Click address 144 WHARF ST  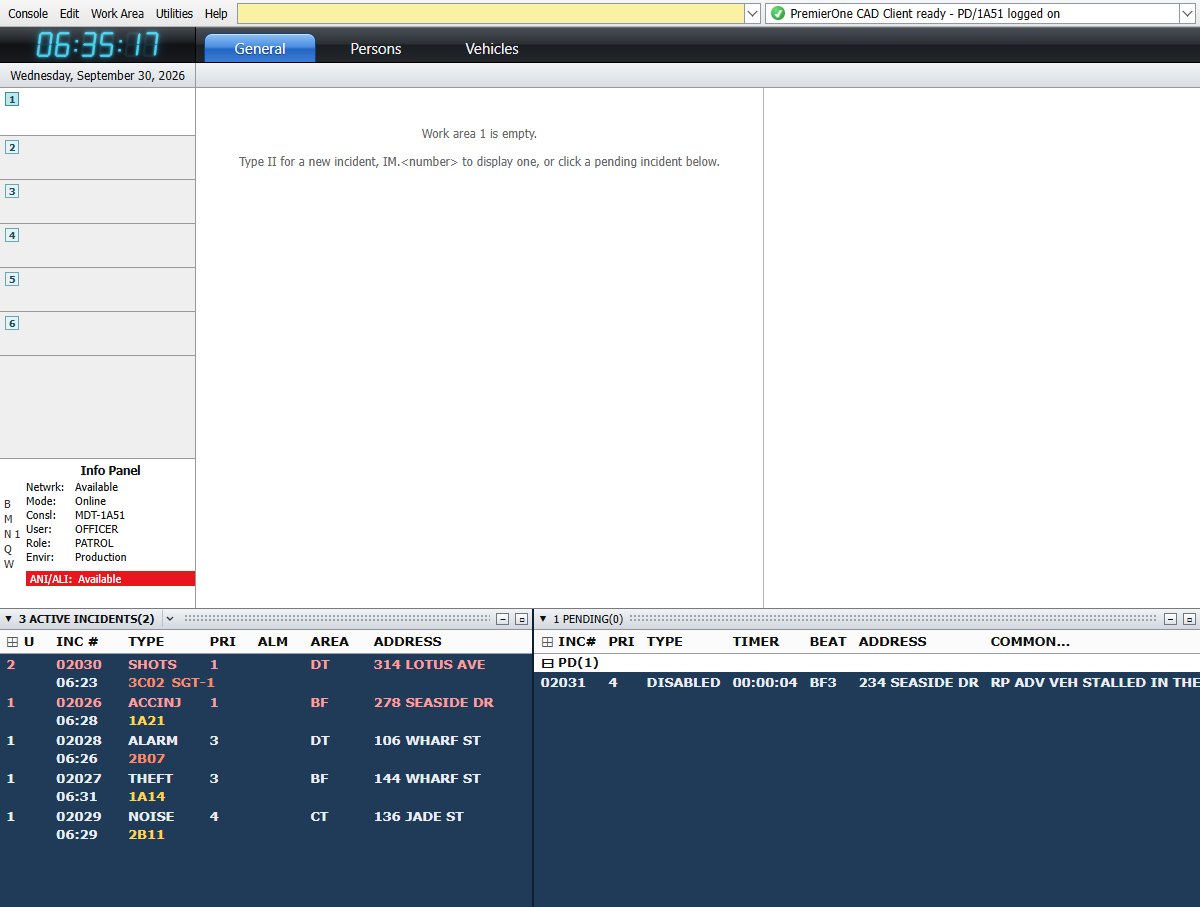tap(427, 778)
